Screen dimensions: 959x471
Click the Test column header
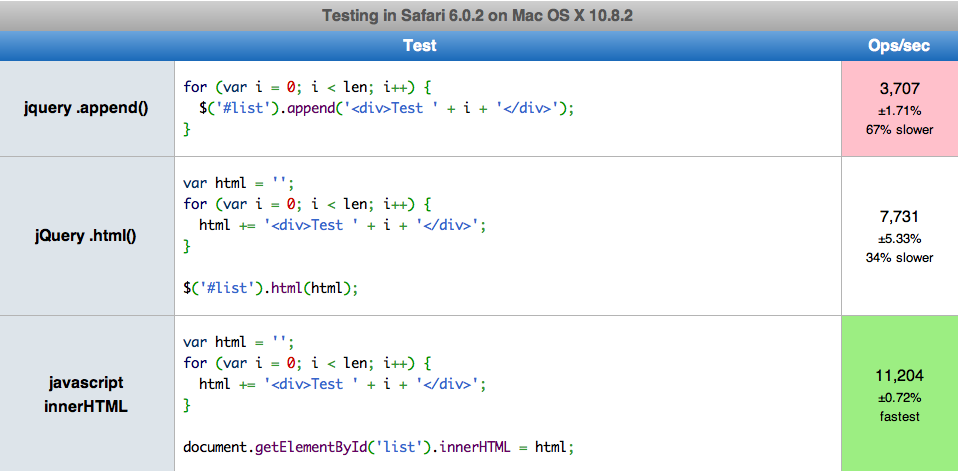[420, 46]
